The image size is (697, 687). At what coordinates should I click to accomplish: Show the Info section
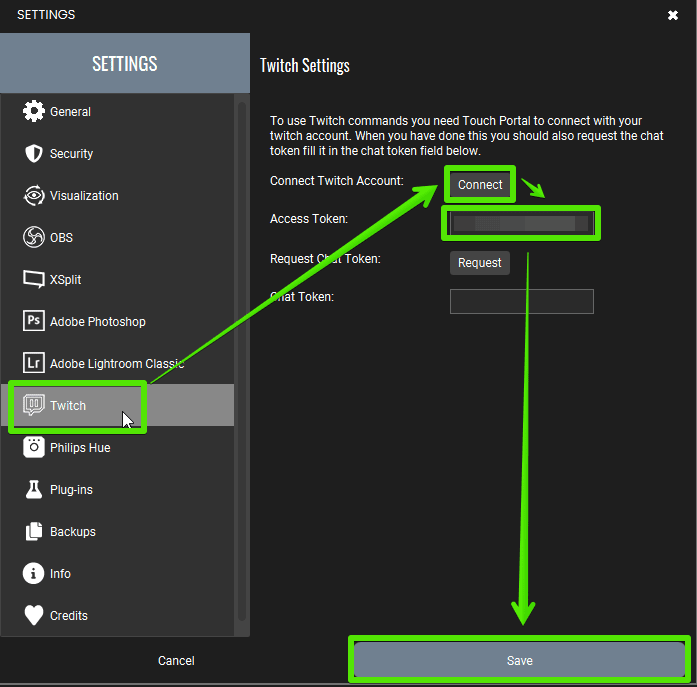pos(117,573)
